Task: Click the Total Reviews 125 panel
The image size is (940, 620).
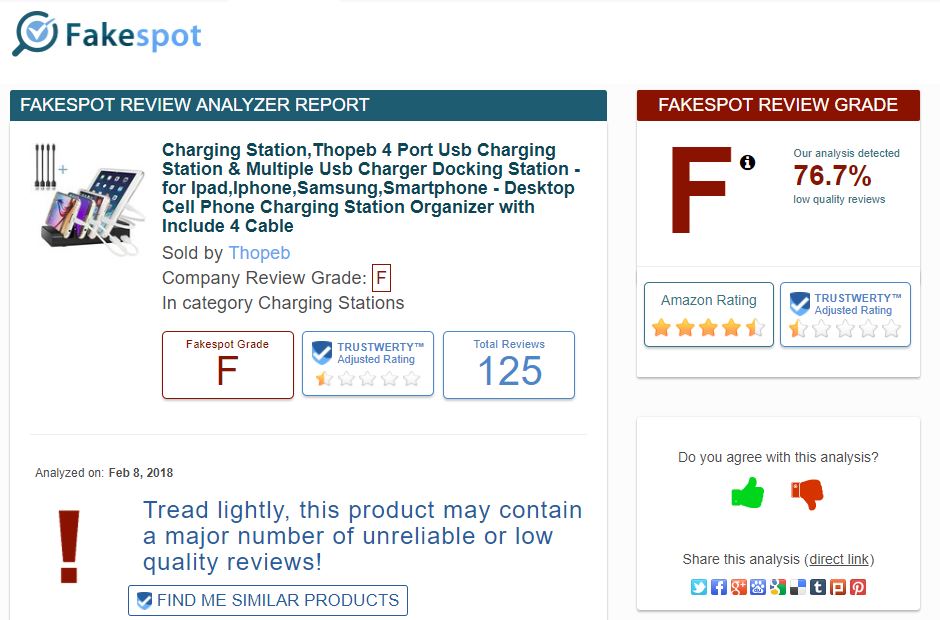Action: (x=509, y=365)
